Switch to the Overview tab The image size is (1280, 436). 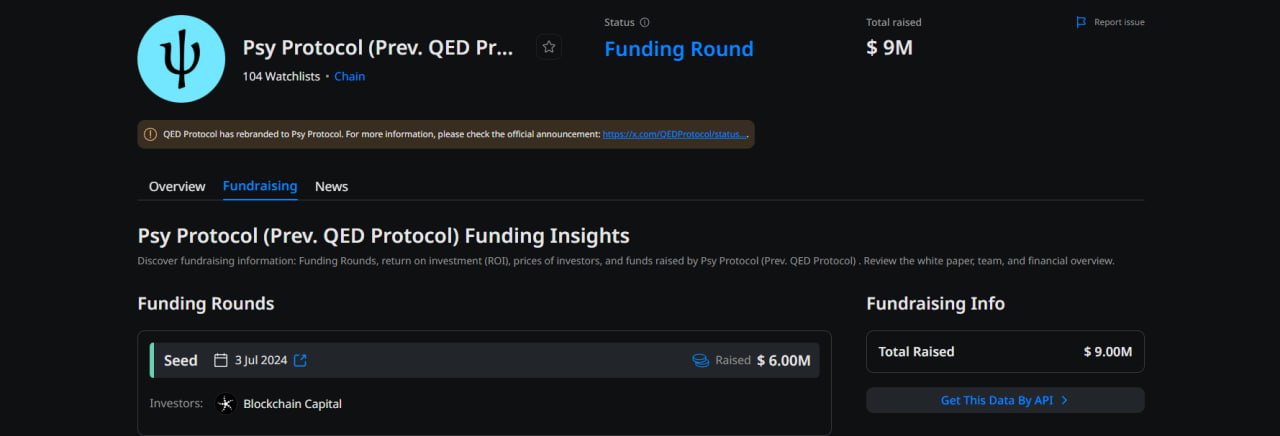click(177, 186)
